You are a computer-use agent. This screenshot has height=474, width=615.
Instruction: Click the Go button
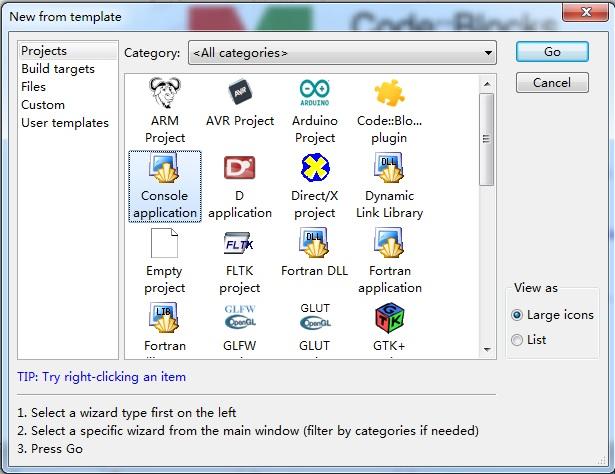(x=552, y=52)
